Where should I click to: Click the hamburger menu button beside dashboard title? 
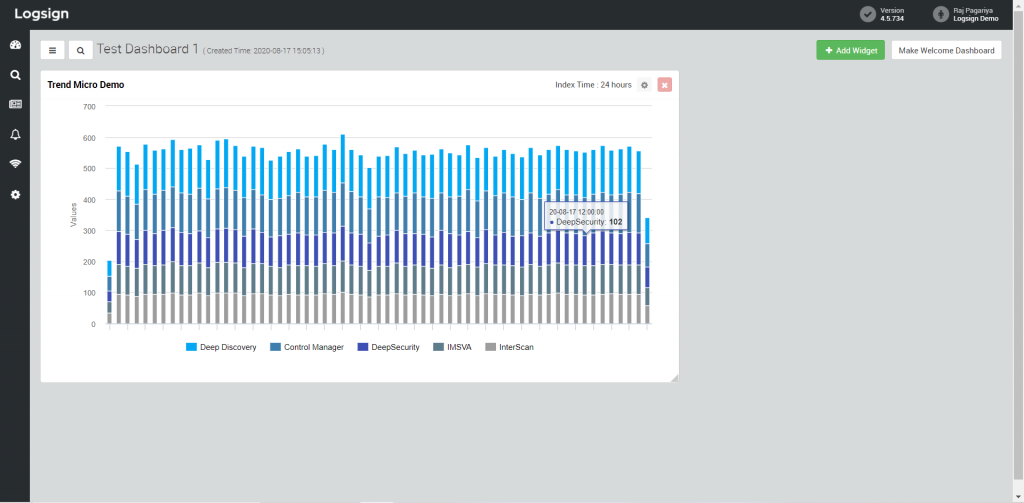pos(52,50)
